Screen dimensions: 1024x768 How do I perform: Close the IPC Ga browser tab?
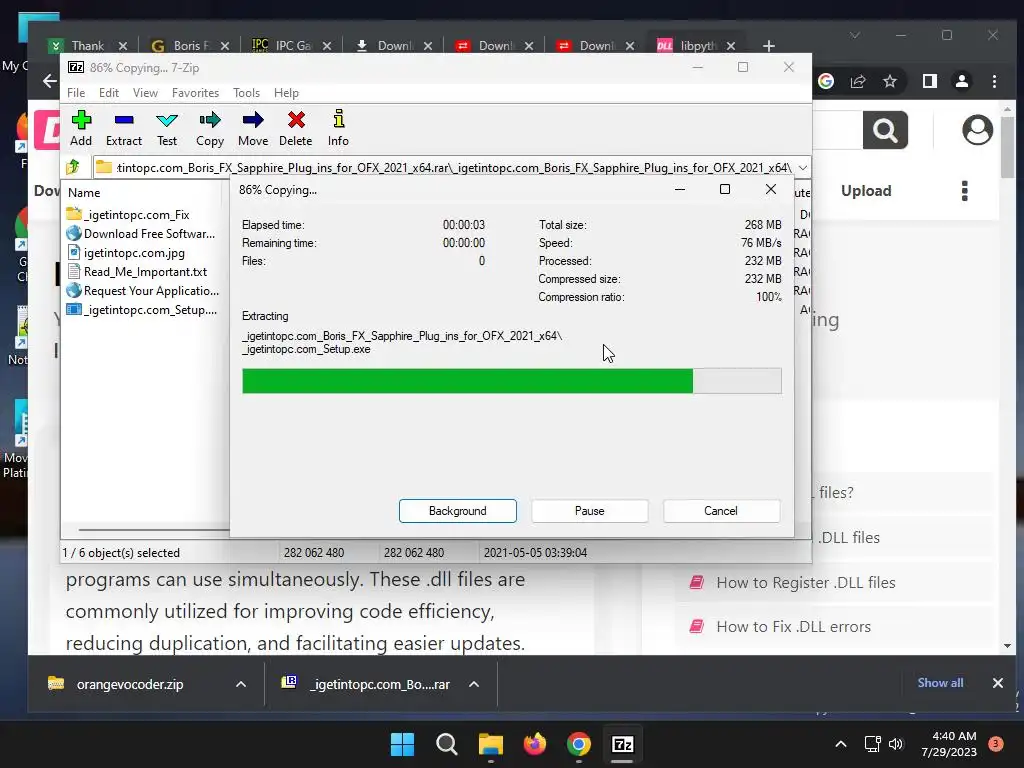click(x=327, y=46)
